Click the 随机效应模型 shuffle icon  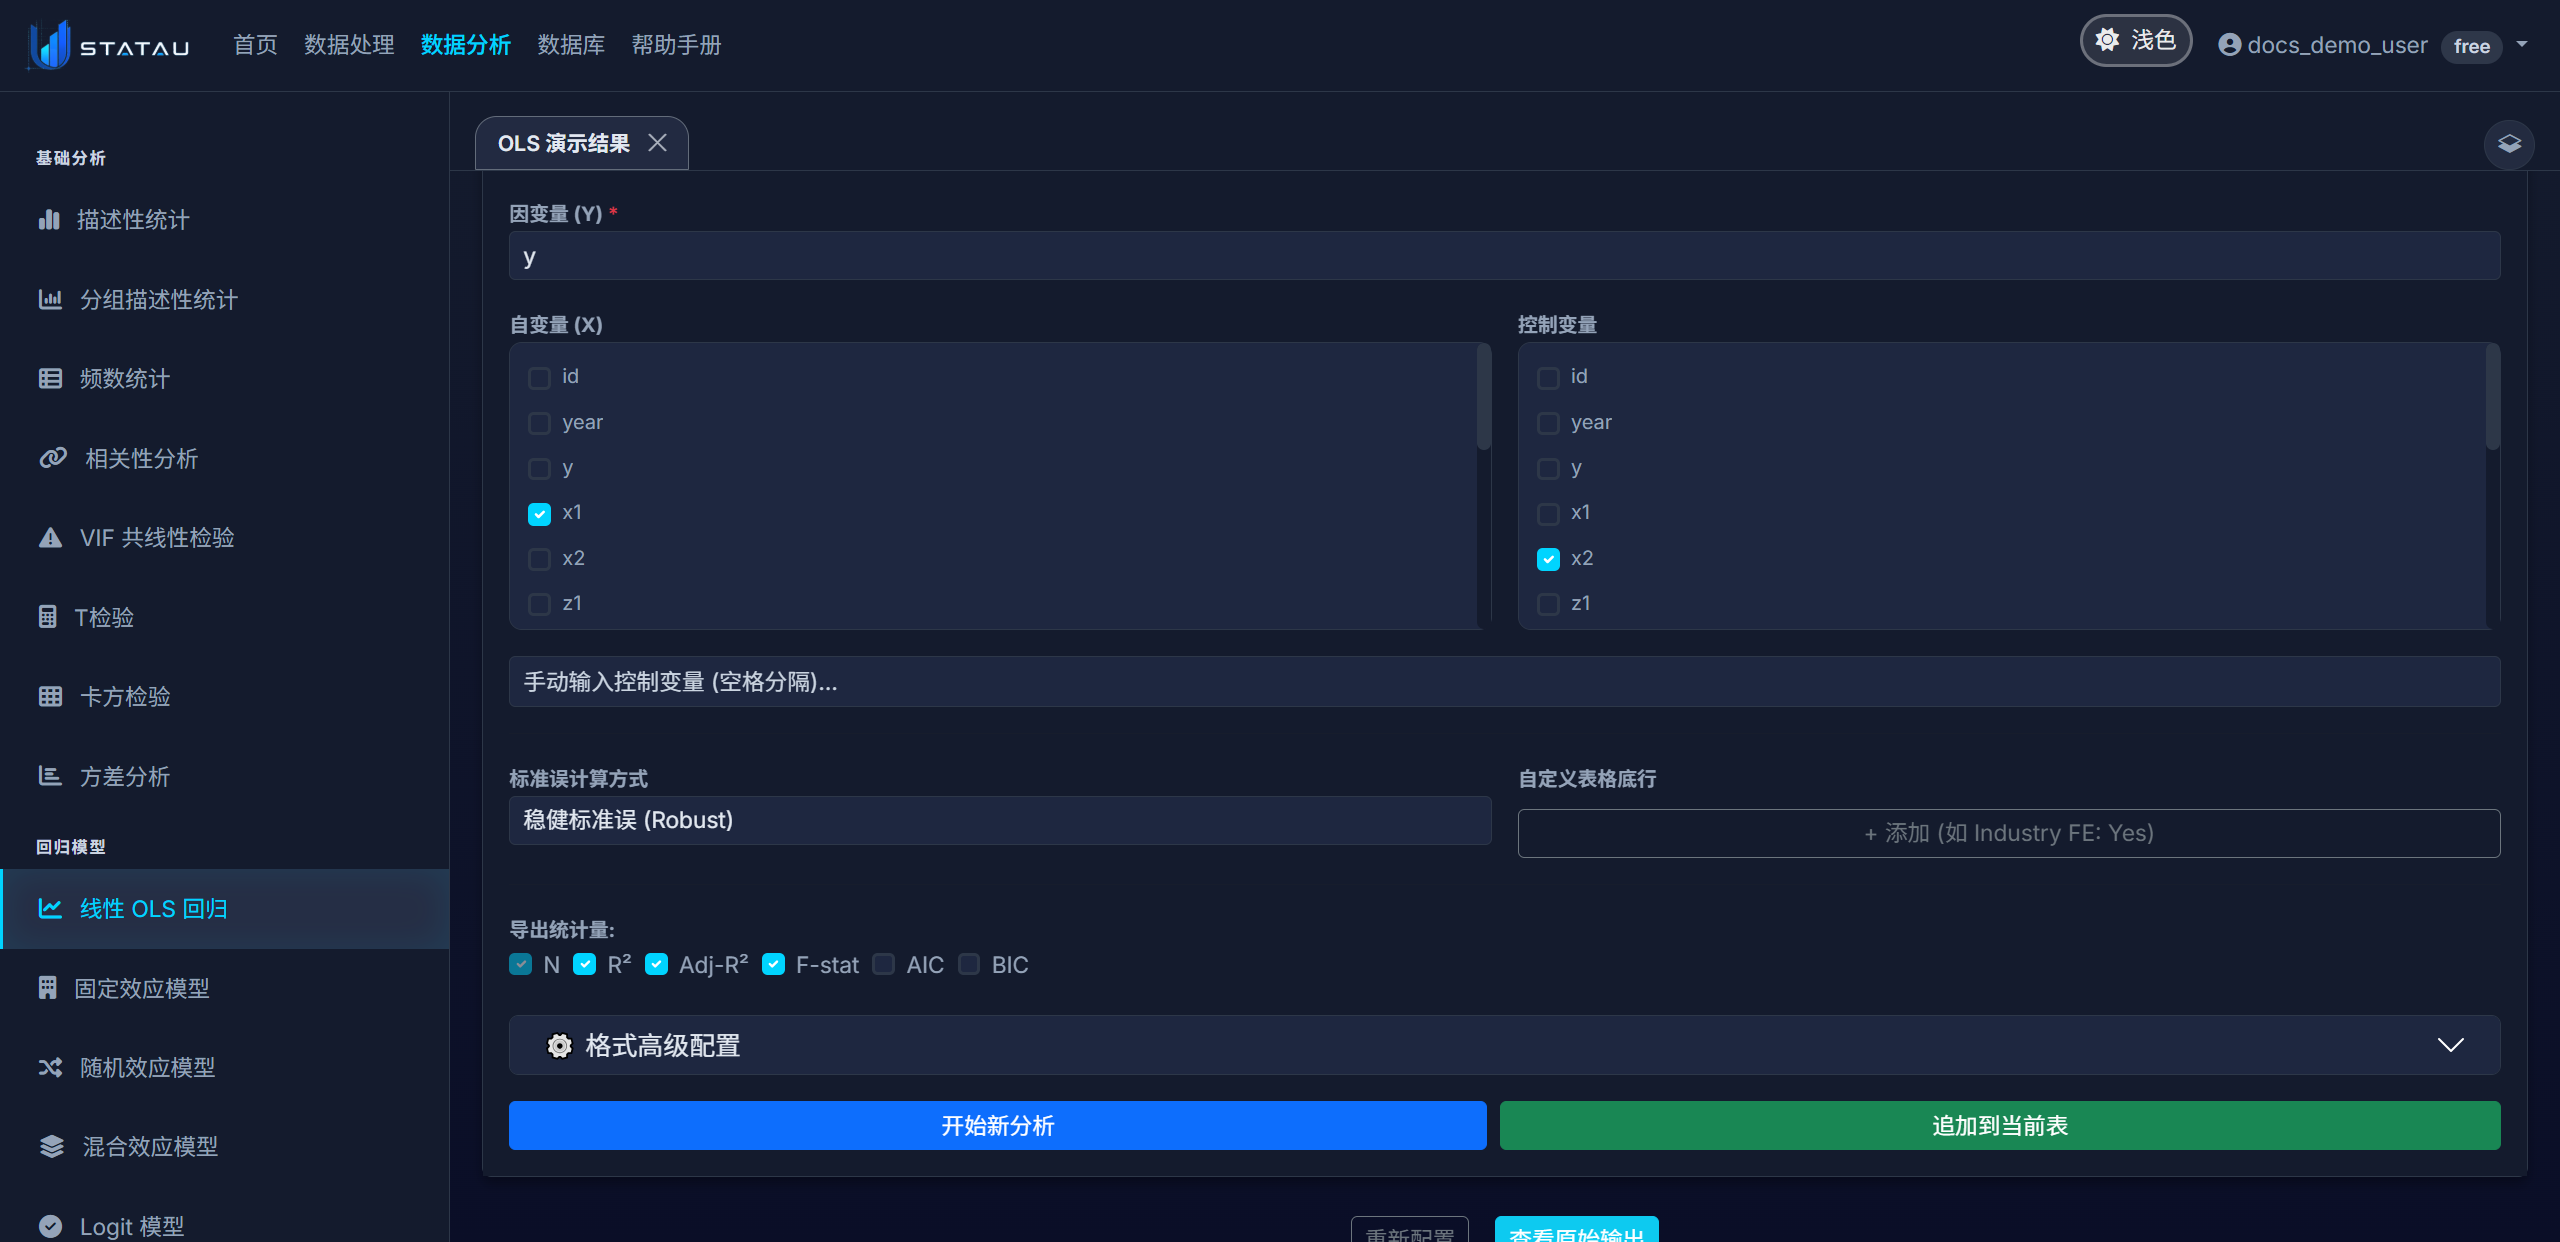coord(50,1067)
